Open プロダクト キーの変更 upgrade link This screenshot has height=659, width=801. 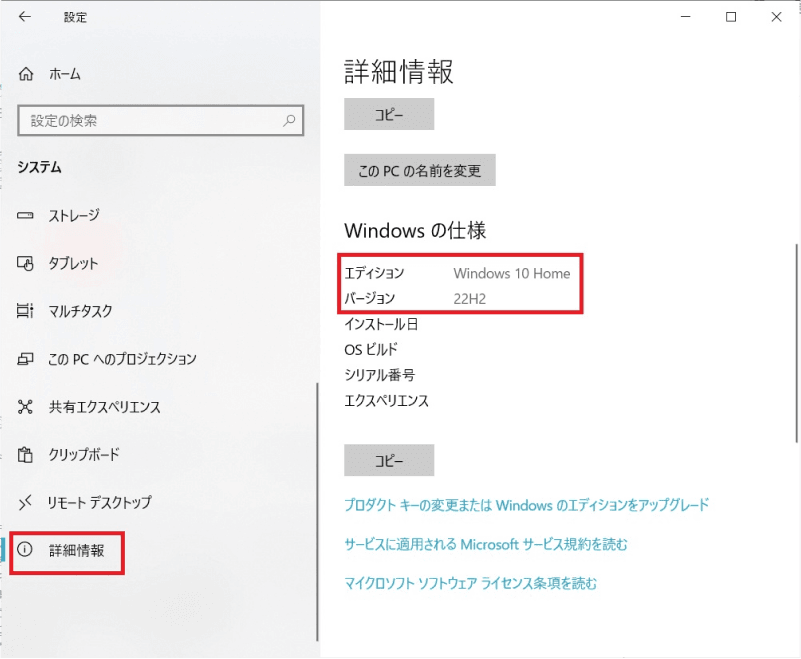[527, 505]
